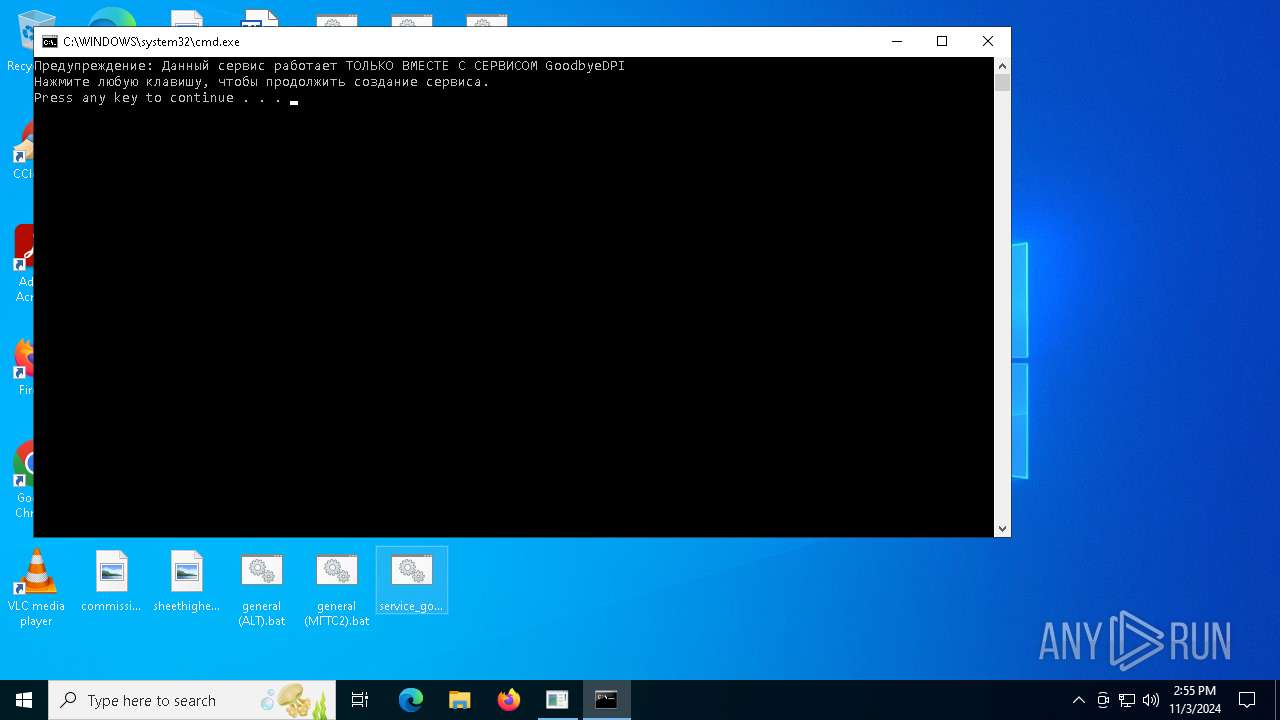Open Task View from the taskbar
Image resolution: width=1280 pixels, height=720 pixels.
tap(360, 700)
